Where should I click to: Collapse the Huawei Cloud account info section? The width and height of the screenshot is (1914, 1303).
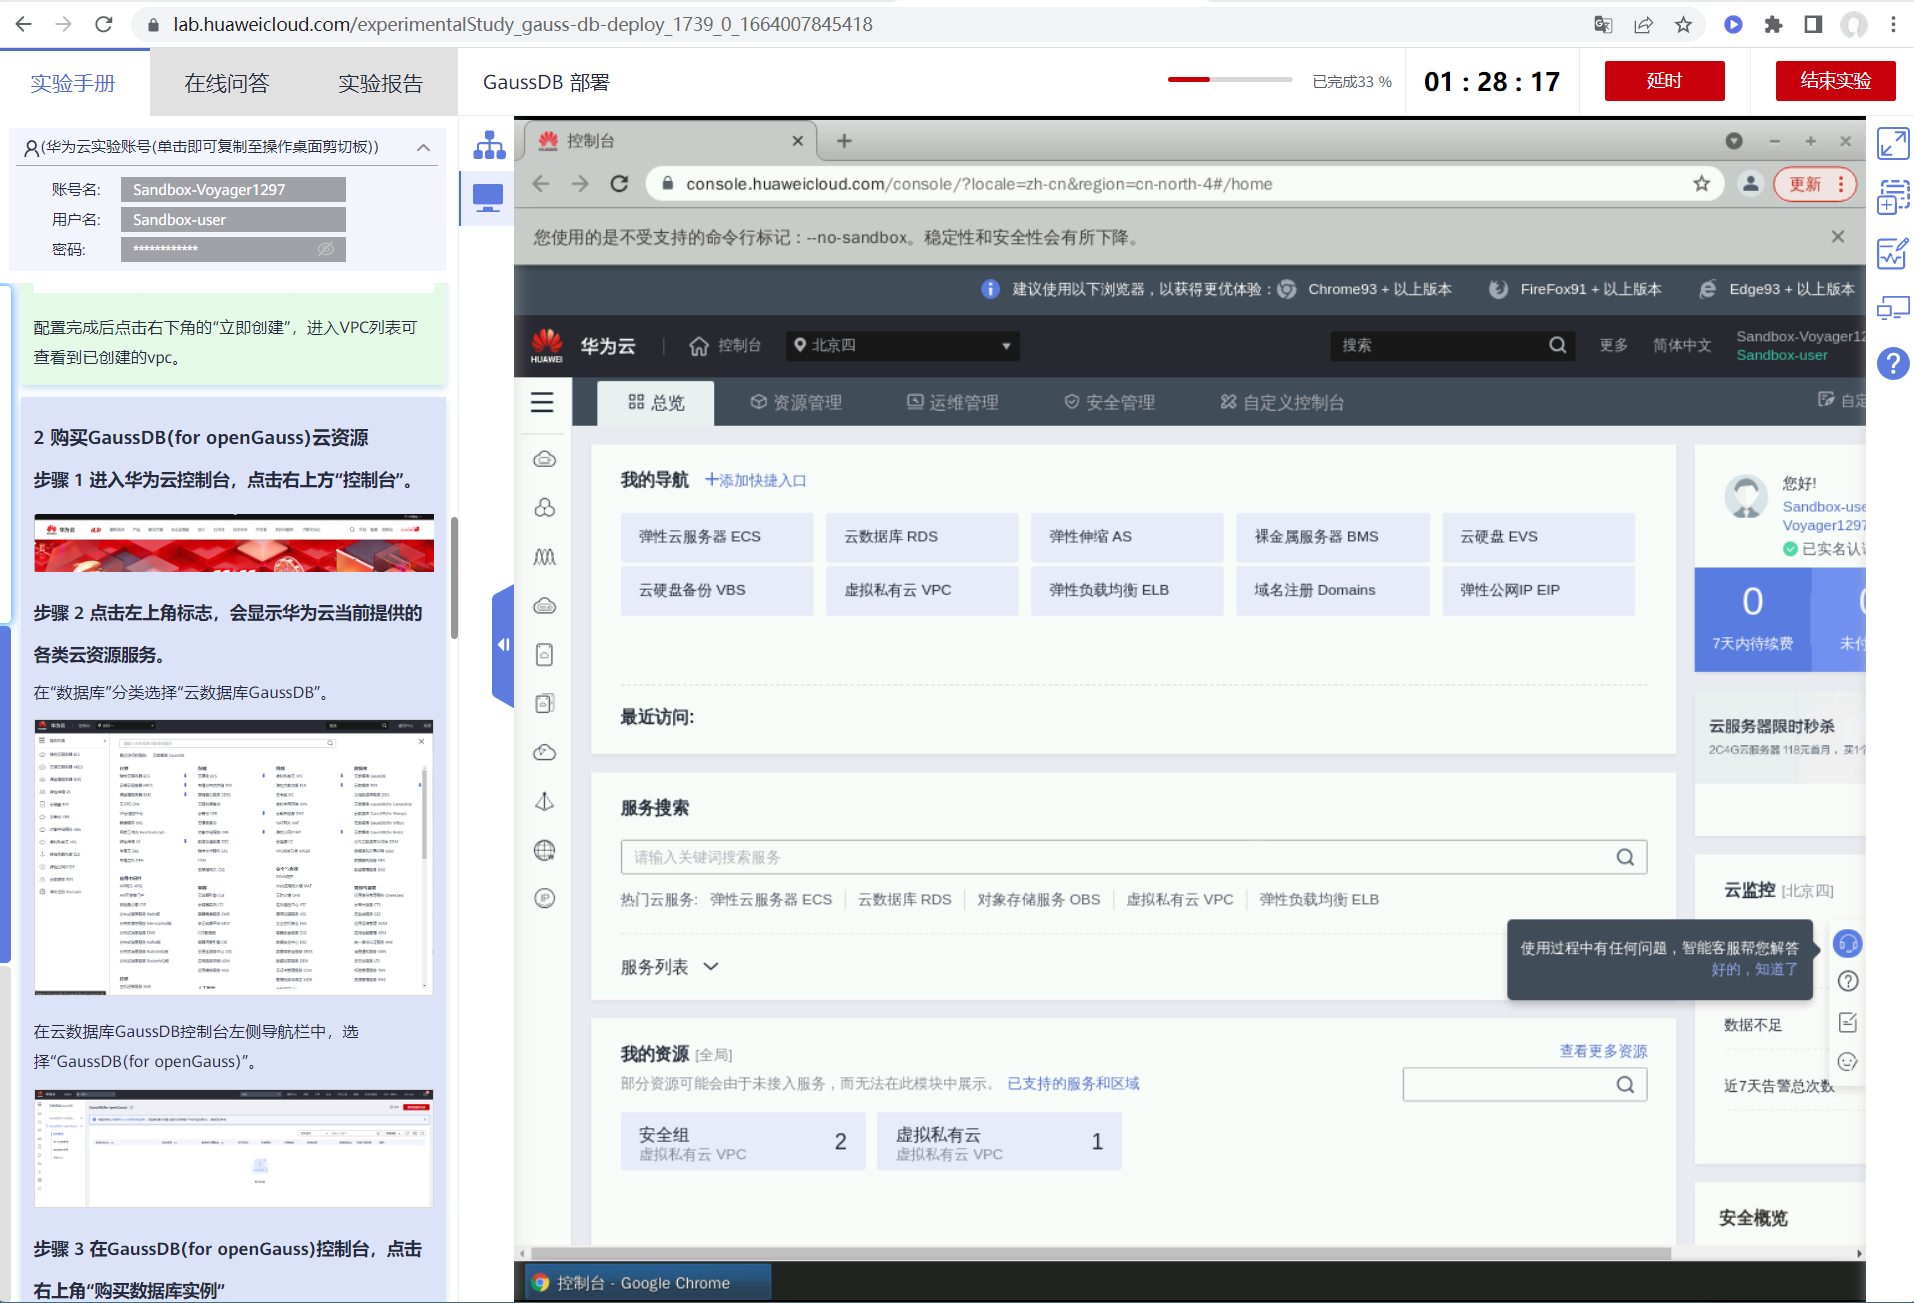424,147
